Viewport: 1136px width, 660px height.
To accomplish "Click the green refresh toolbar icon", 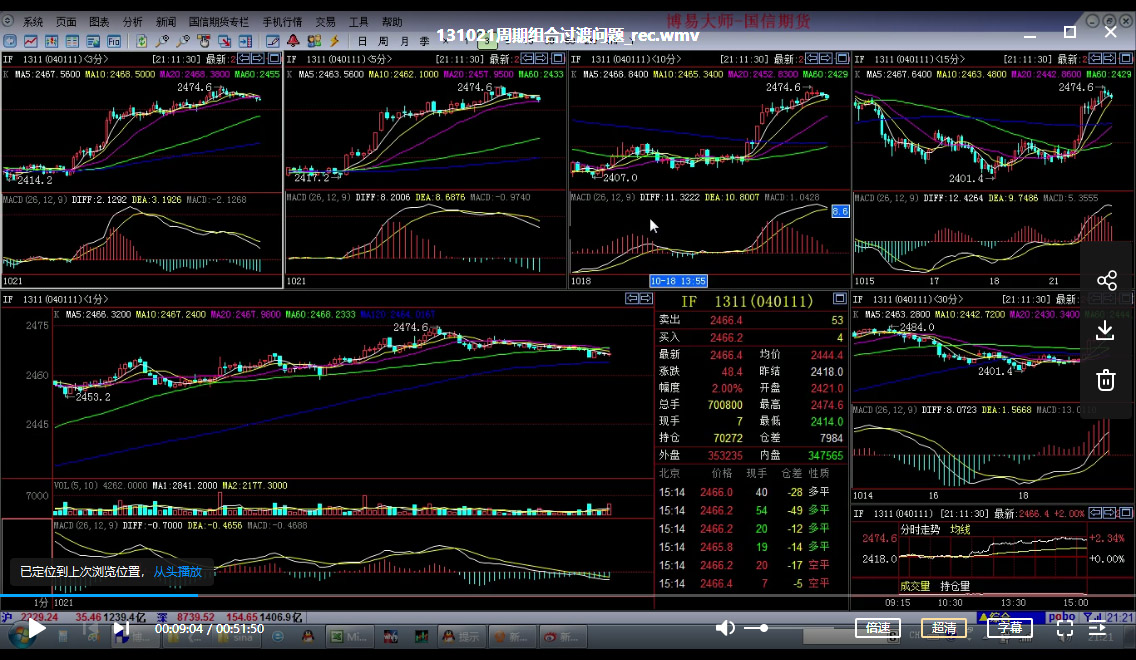I will click(141, 41).
